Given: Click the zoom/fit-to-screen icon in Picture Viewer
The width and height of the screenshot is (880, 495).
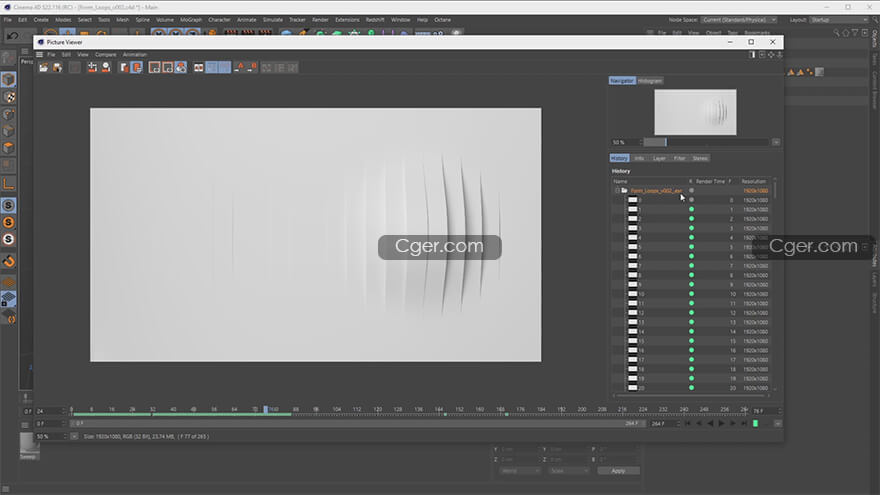Looking at the screenshot, I should (93, 67).
